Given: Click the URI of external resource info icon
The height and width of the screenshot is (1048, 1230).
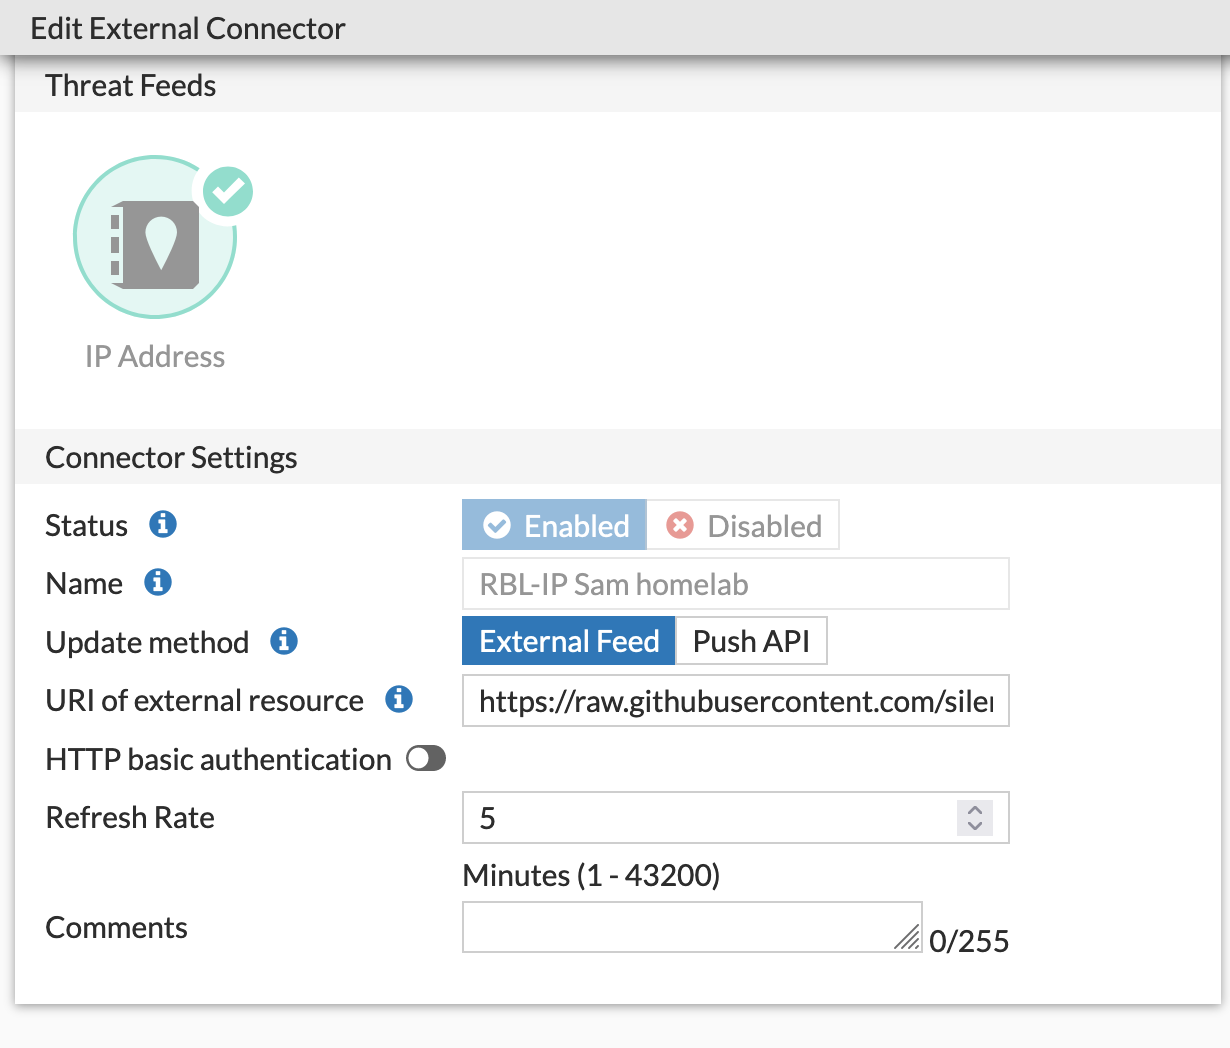Looking at the screenshot, I should pyautogui.click(x=397, y=700).
